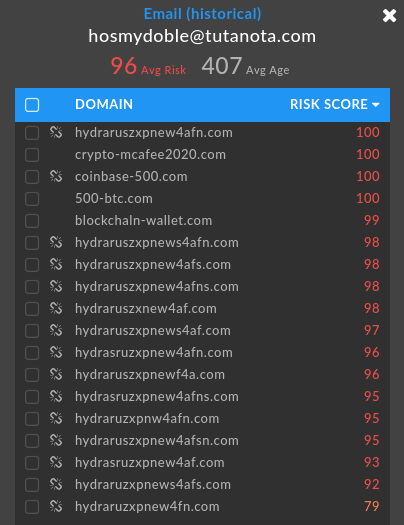The image size is (404, 525).
Task: Click icon beside hydrasruzxpnew4afn.com
Action: click(x=56, y=352)
